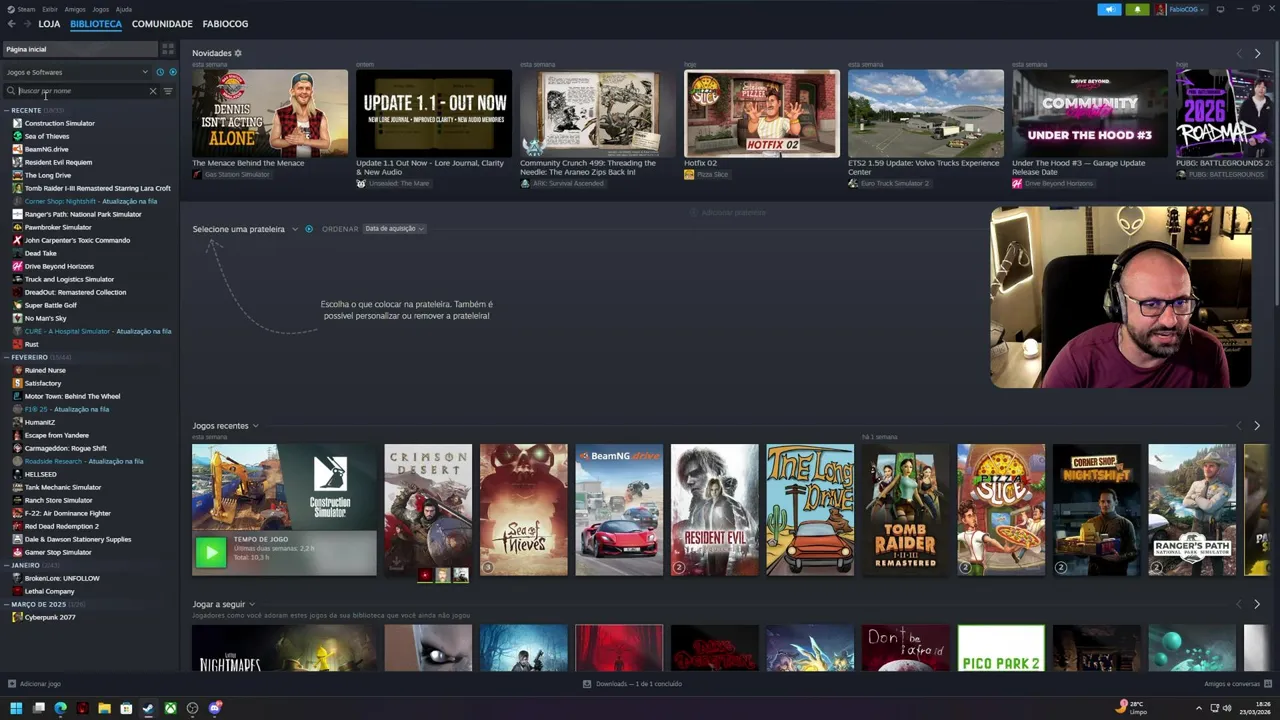
Task: Open advanced filter options icon beside search
Action: (168, 91)
